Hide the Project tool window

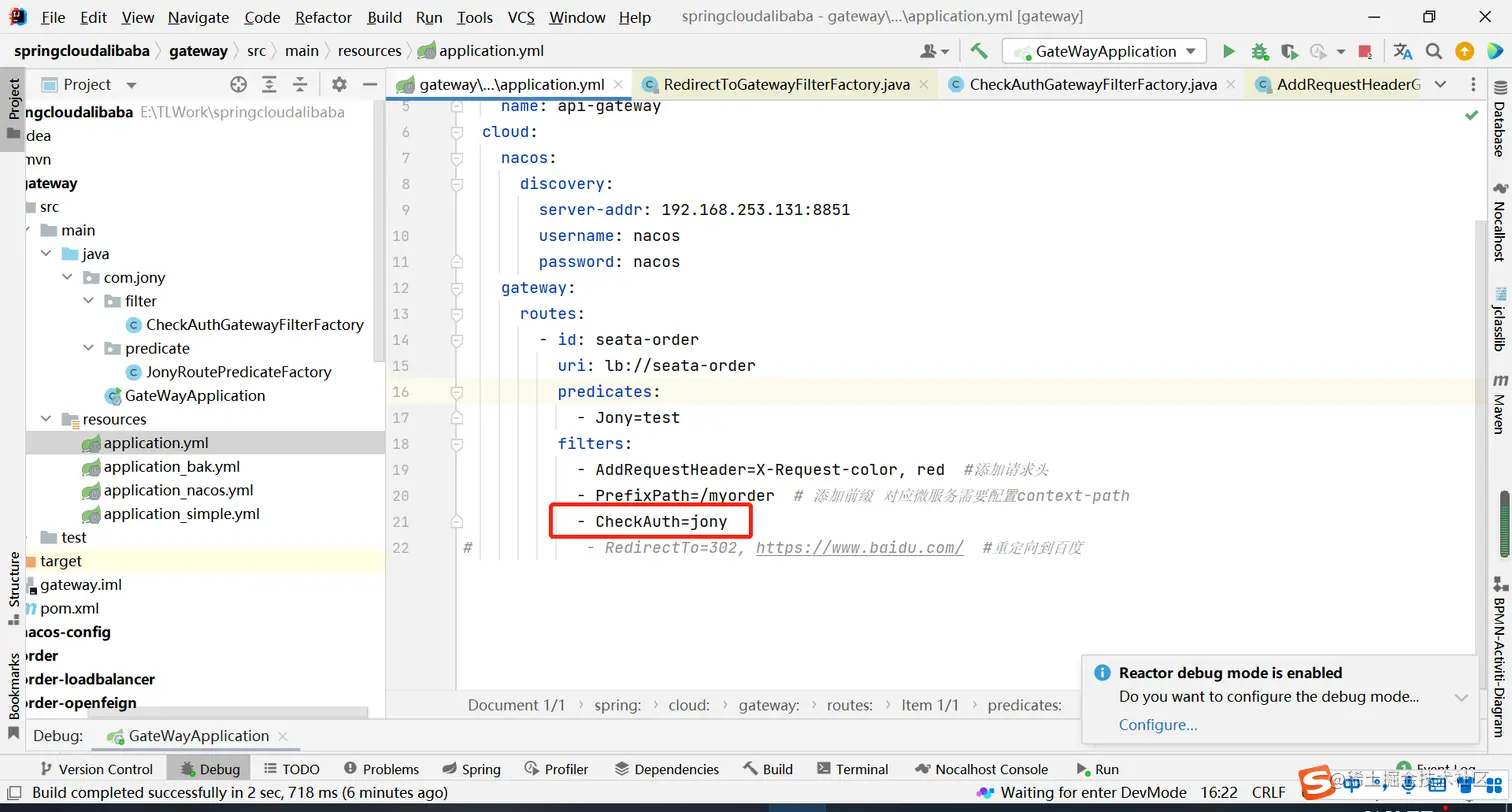pyautogui.click(x=370, y=85)
